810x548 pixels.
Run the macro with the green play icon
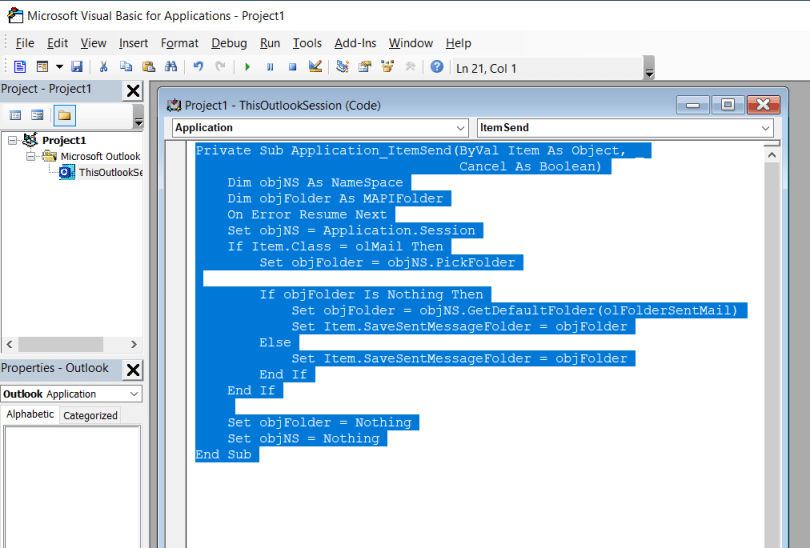tap(247, 67)
